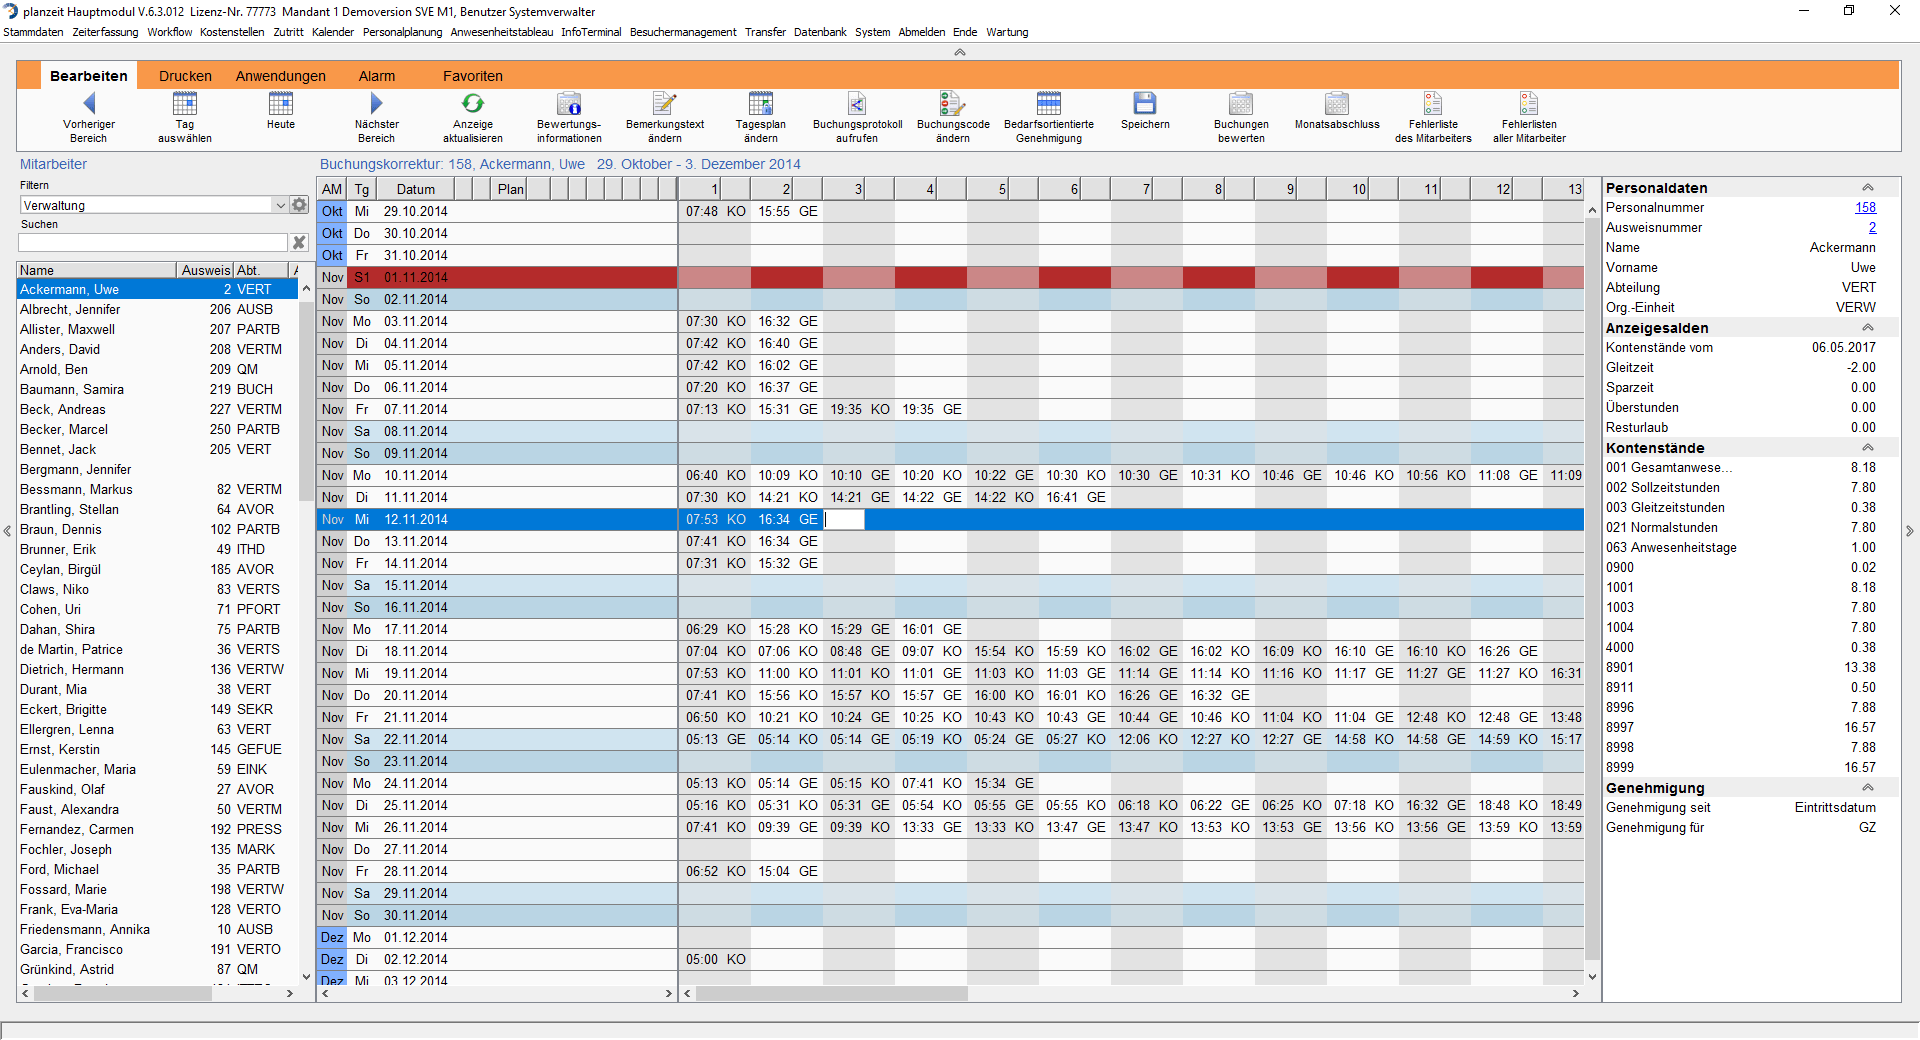Clear the search field with the X button
Screen dimensions: 1920x1040
[x=298, y=243]
